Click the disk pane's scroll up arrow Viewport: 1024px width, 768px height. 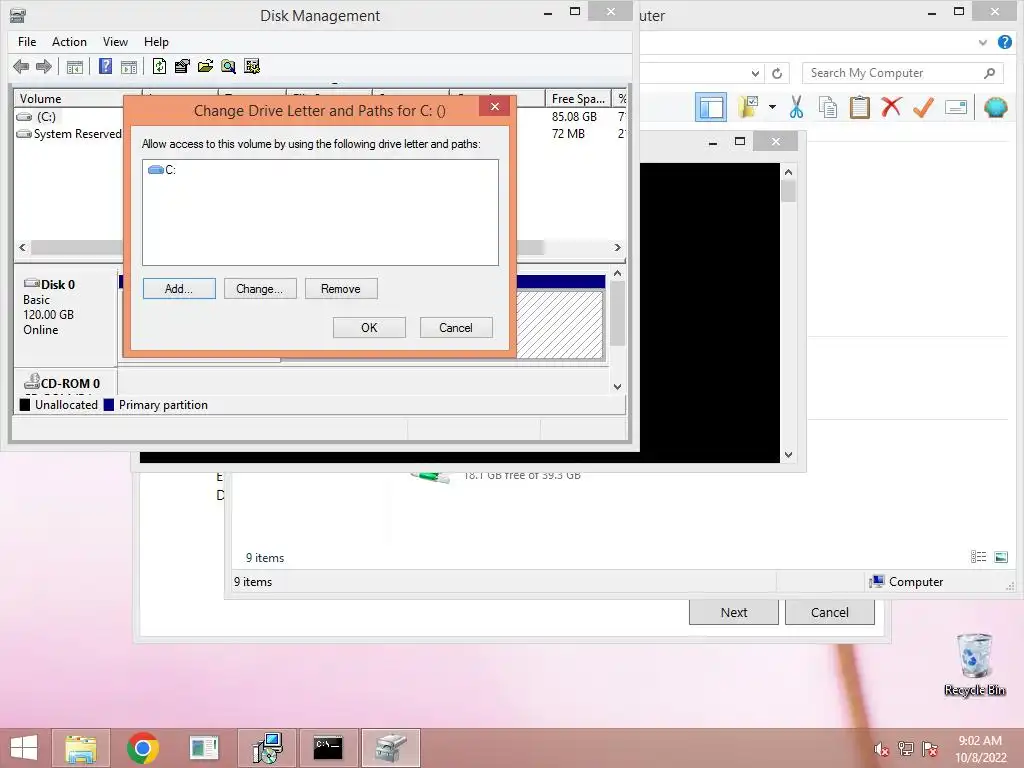point(617,273)
